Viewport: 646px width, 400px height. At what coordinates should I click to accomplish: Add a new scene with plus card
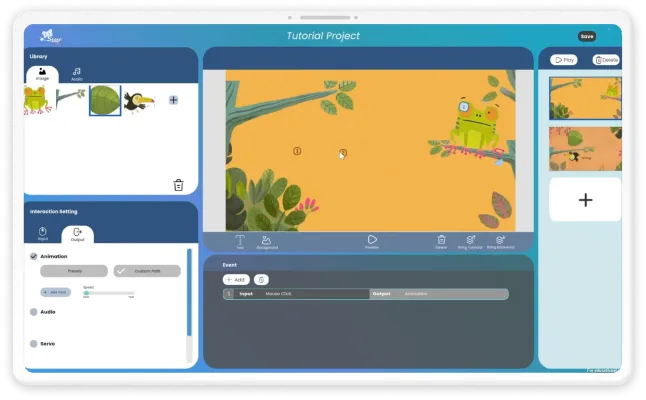[585, 200]
